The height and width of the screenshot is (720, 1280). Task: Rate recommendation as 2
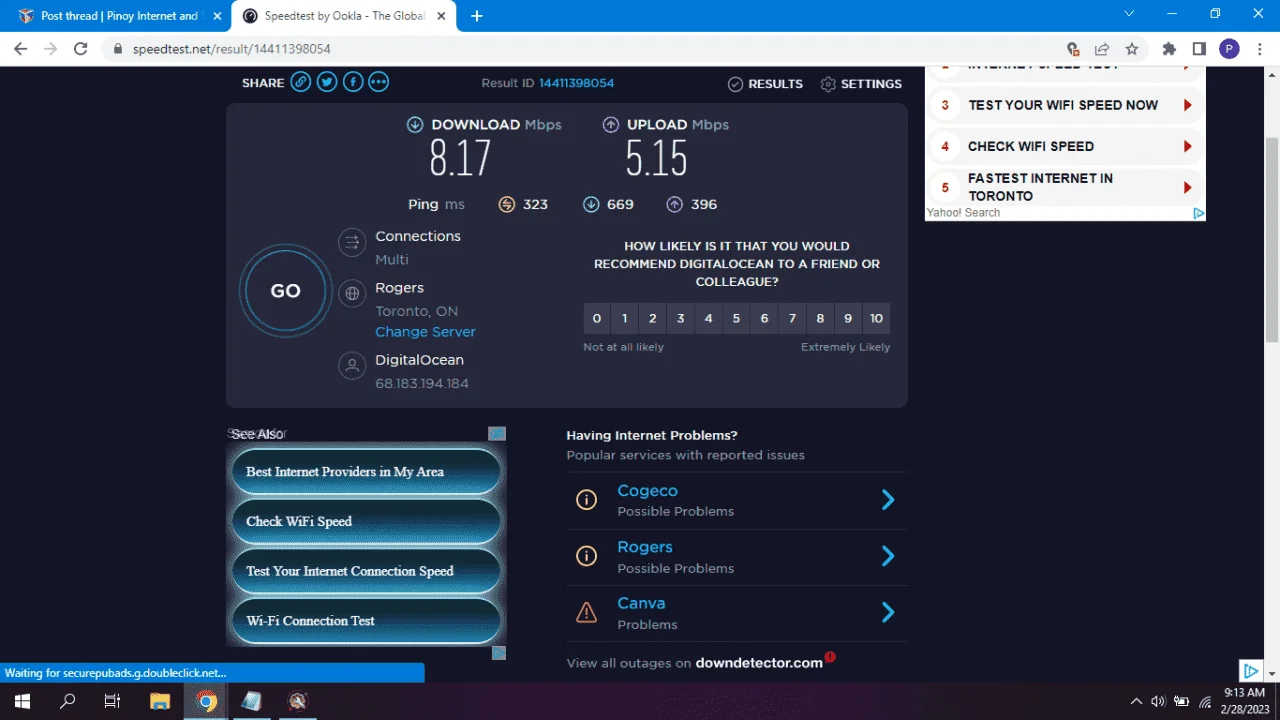653,318
